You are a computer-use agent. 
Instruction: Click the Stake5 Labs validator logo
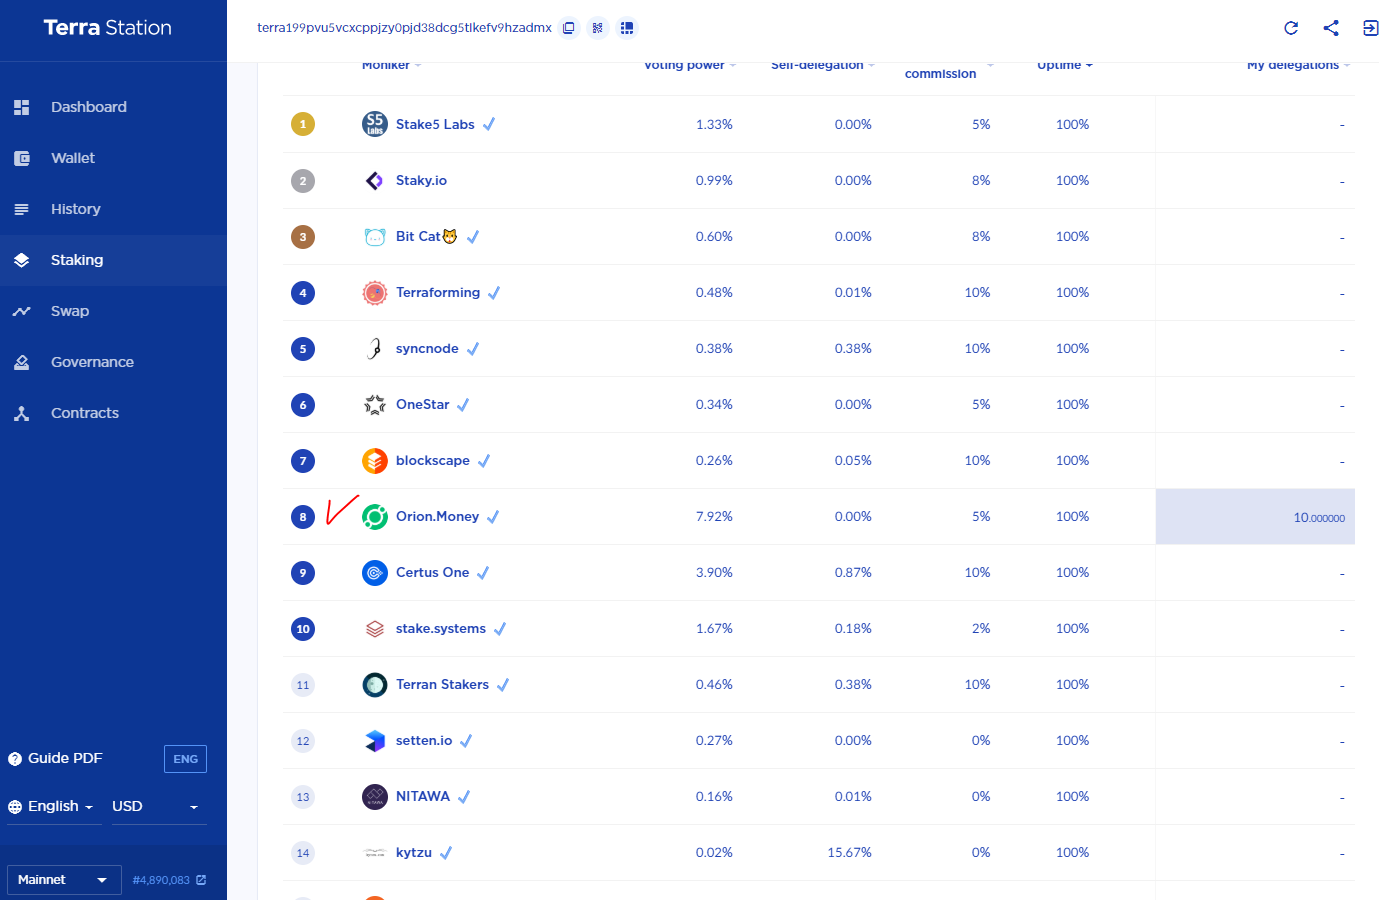tap(375, 124)
